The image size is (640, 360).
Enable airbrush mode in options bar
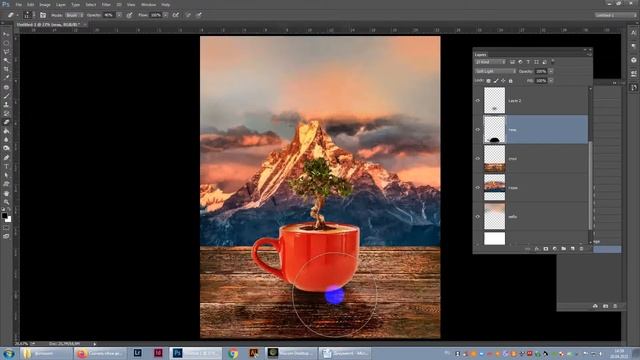[176, 15]
